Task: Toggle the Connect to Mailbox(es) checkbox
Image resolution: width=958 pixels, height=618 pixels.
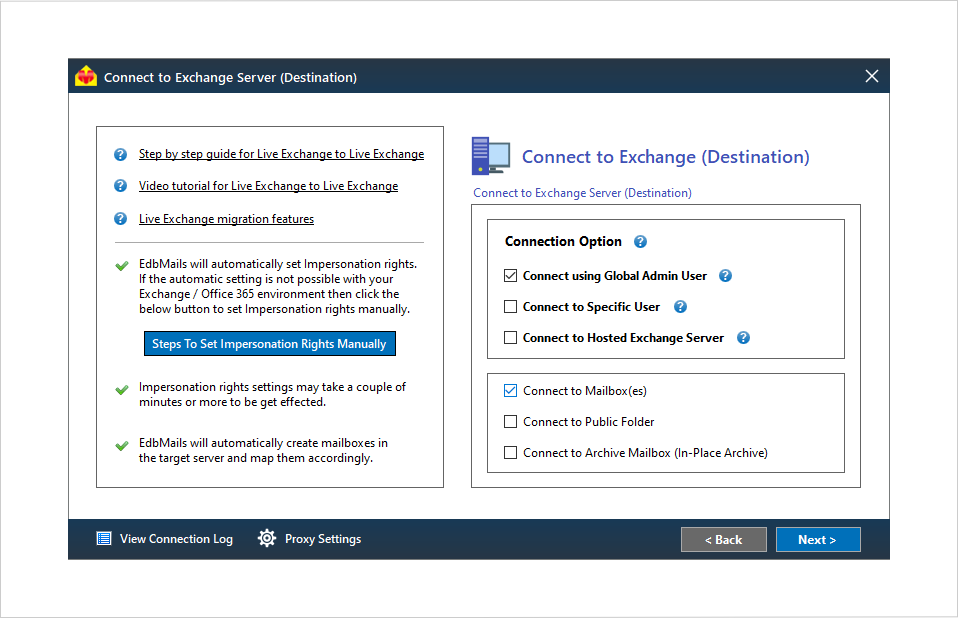Action: pyautogui.click(x=511, y=391)
